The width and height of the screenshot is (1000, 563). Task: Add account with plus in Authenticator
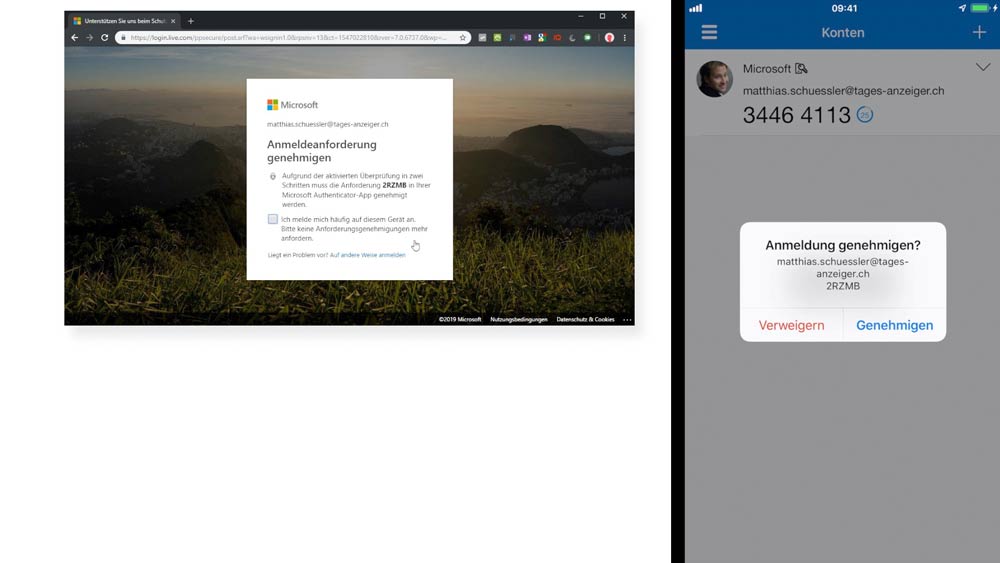(979, 32)
